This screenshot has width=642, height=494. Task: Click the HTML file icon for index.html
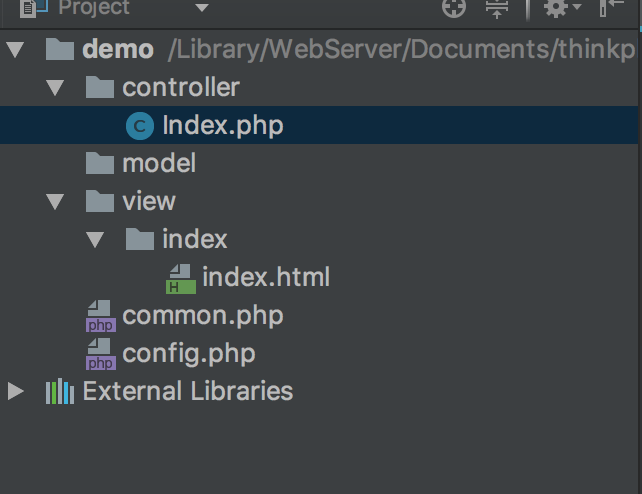click(180, 278)
